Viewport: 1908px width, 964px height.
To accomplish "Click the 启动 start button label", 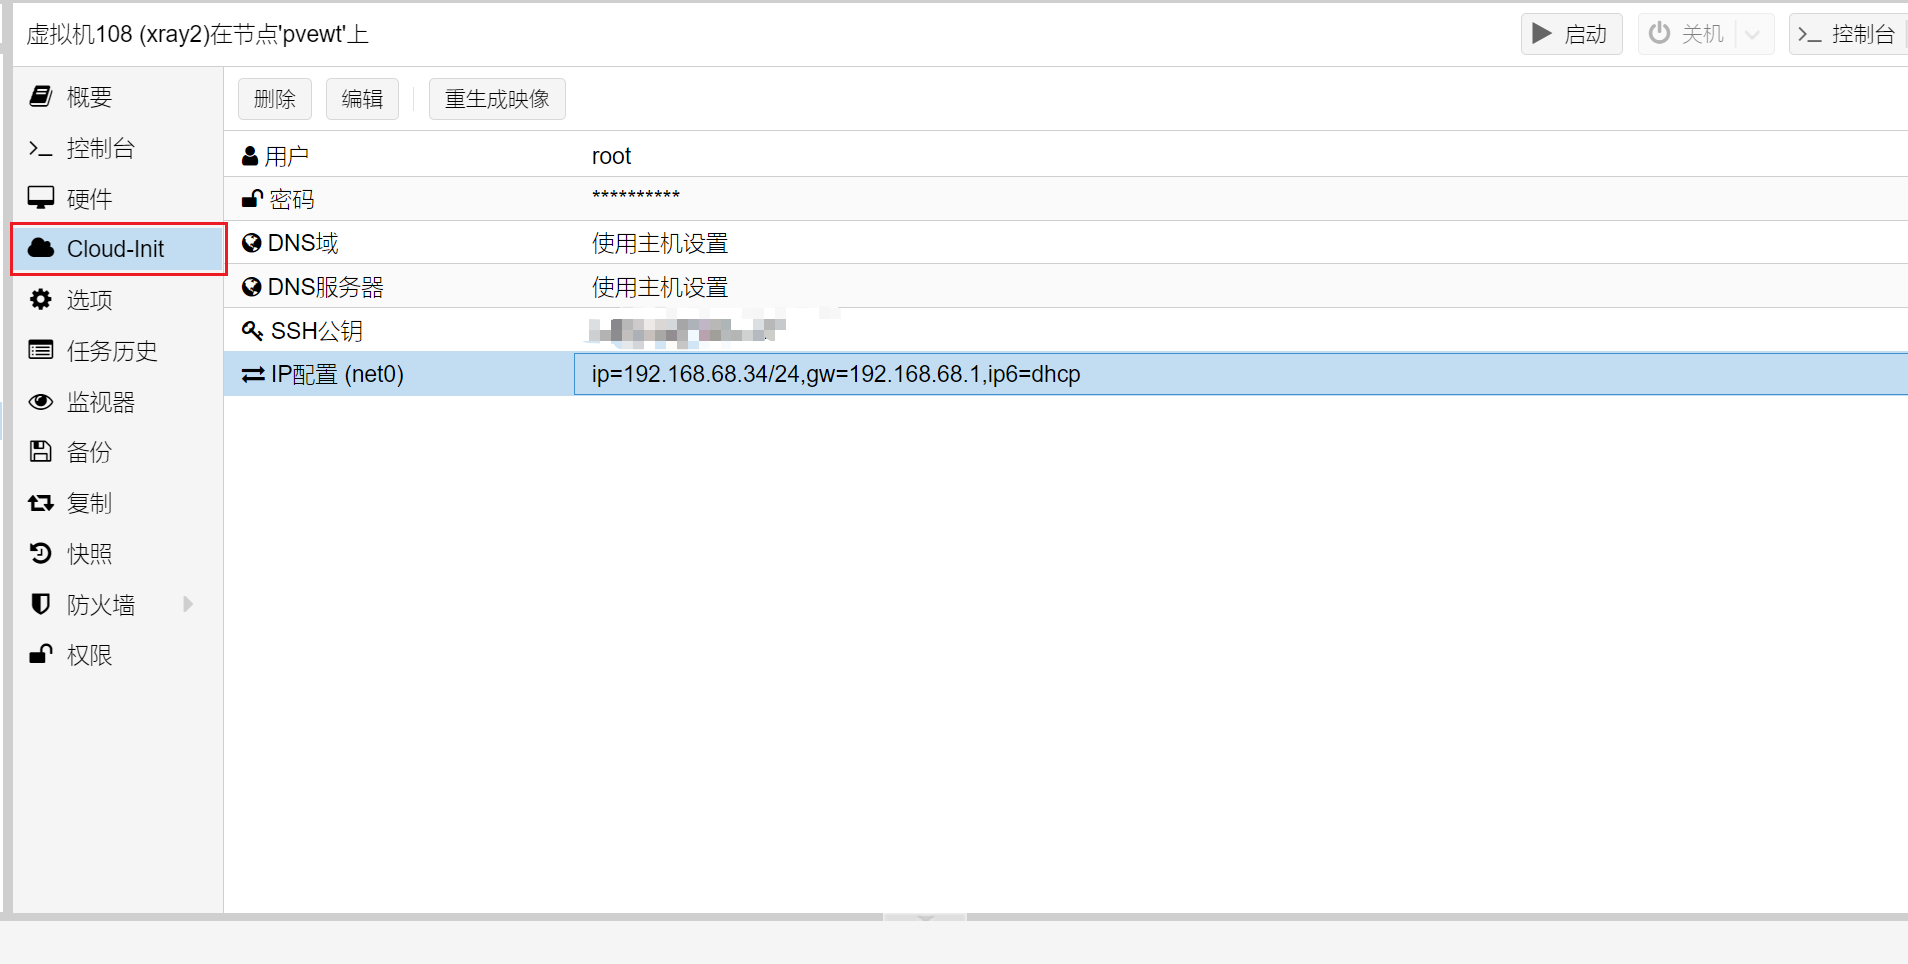I will pyautogui.click(x=1585, y=34).
